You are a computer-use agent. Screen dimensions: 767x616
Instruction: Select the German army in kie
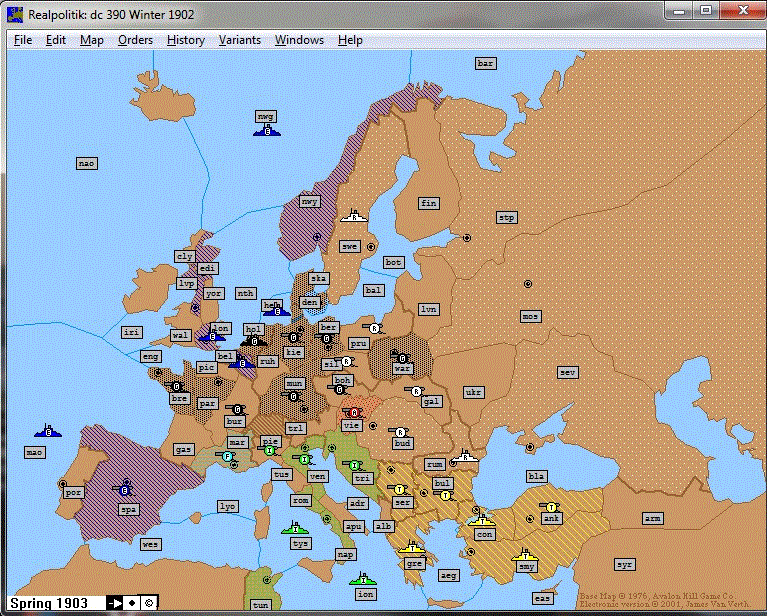click(293, 337)
